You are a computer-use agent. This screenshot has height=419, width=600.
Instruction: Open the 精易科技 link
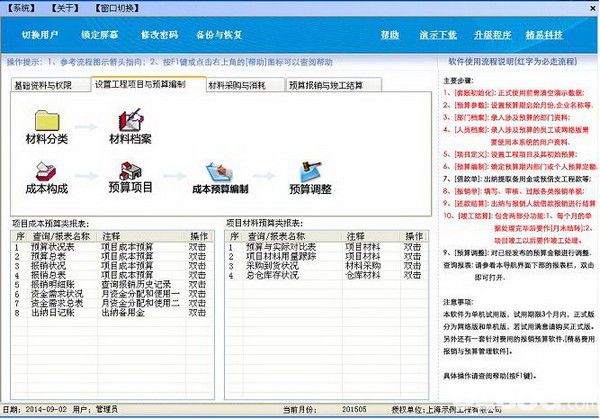coord(544,35)
